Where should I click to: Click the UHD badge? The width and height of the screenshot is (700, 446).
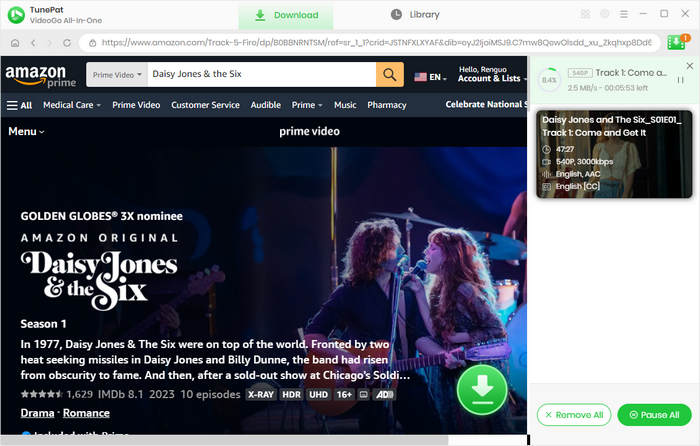click(318, 395)
